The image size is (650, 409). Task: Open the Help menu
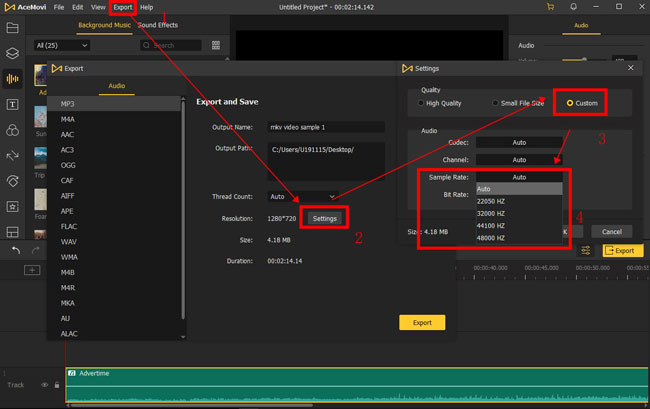click(x=146, y=7)
